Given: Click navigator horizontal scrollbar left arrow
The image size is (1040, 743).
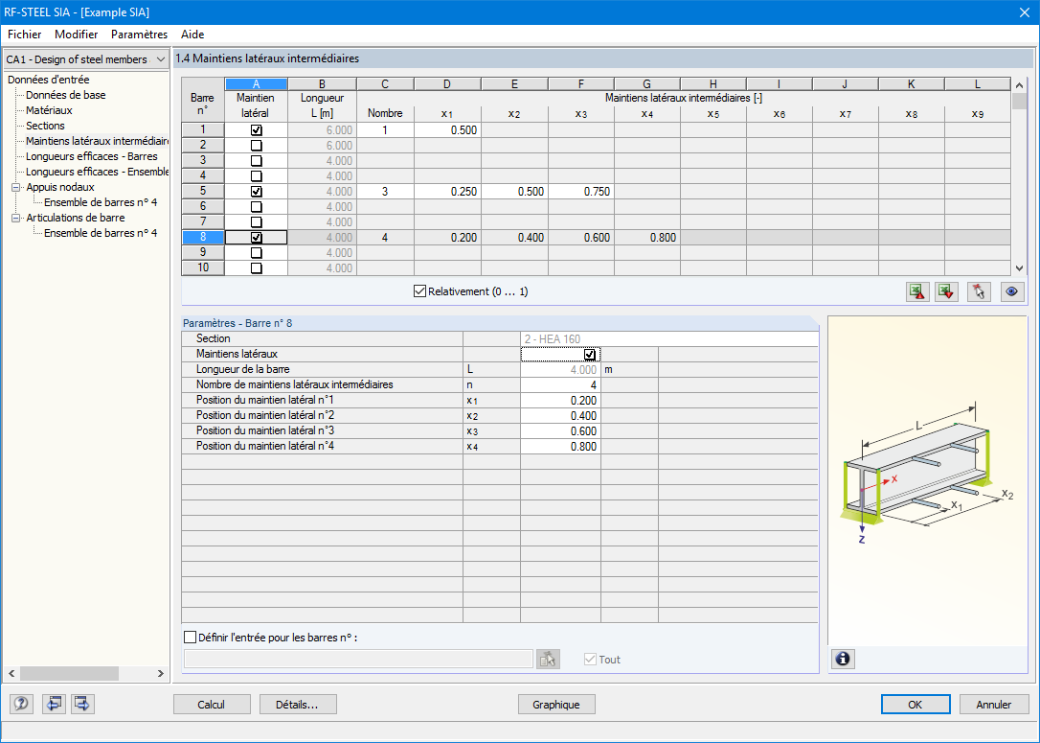Looking at the screenshot, I should [11, 673].
